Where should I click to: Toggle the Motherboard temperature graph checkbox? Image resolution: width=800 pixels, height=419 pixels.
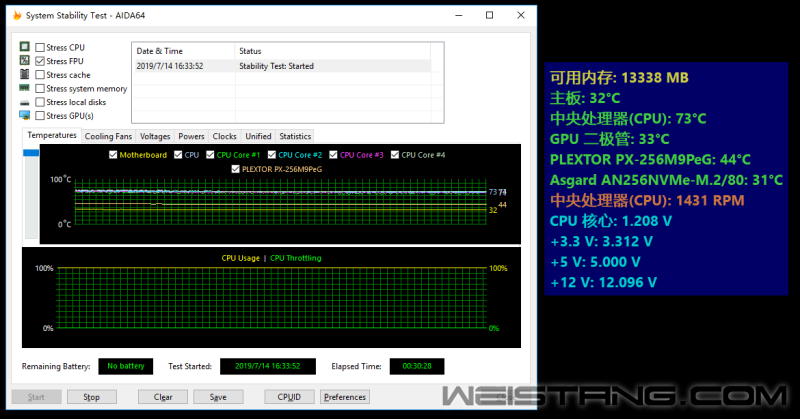tap(113, 155)
